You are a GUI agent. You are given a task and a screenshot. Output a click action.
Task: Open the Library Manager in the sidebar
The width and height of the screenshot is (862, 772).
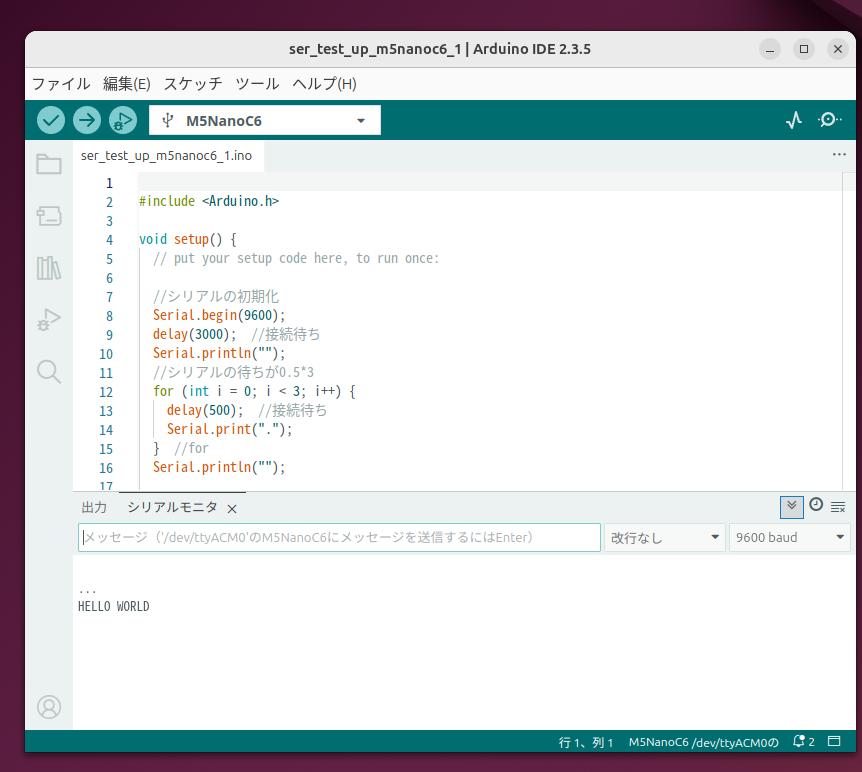pos(49,268)
